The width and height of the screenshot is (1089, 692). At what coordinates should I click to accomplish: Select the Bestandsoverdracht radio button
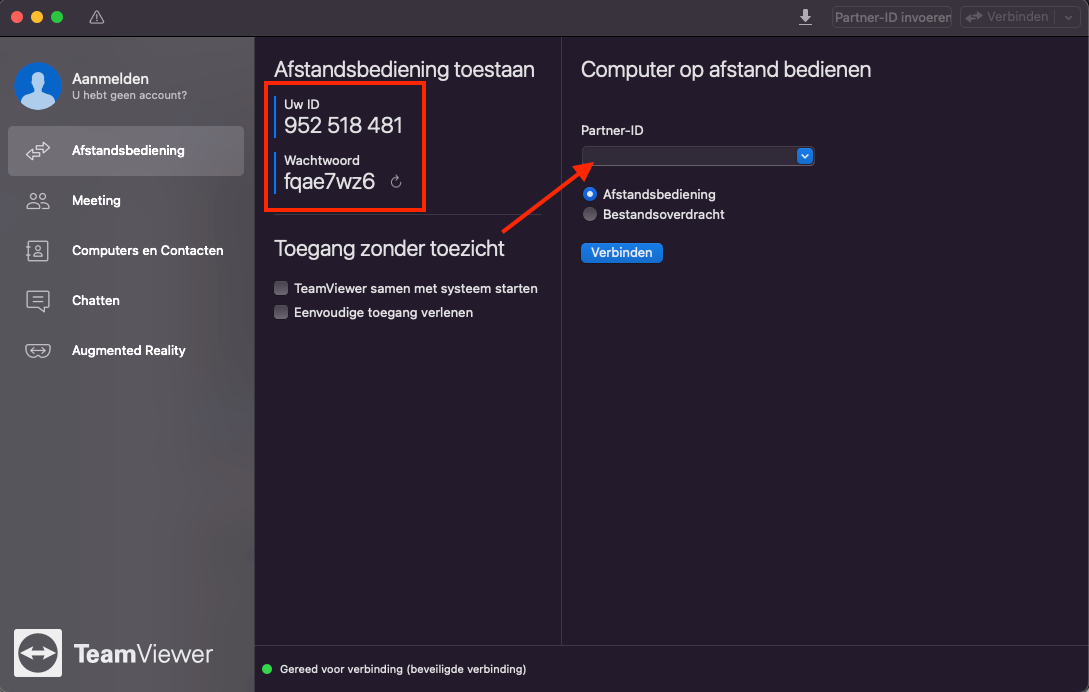590,215
